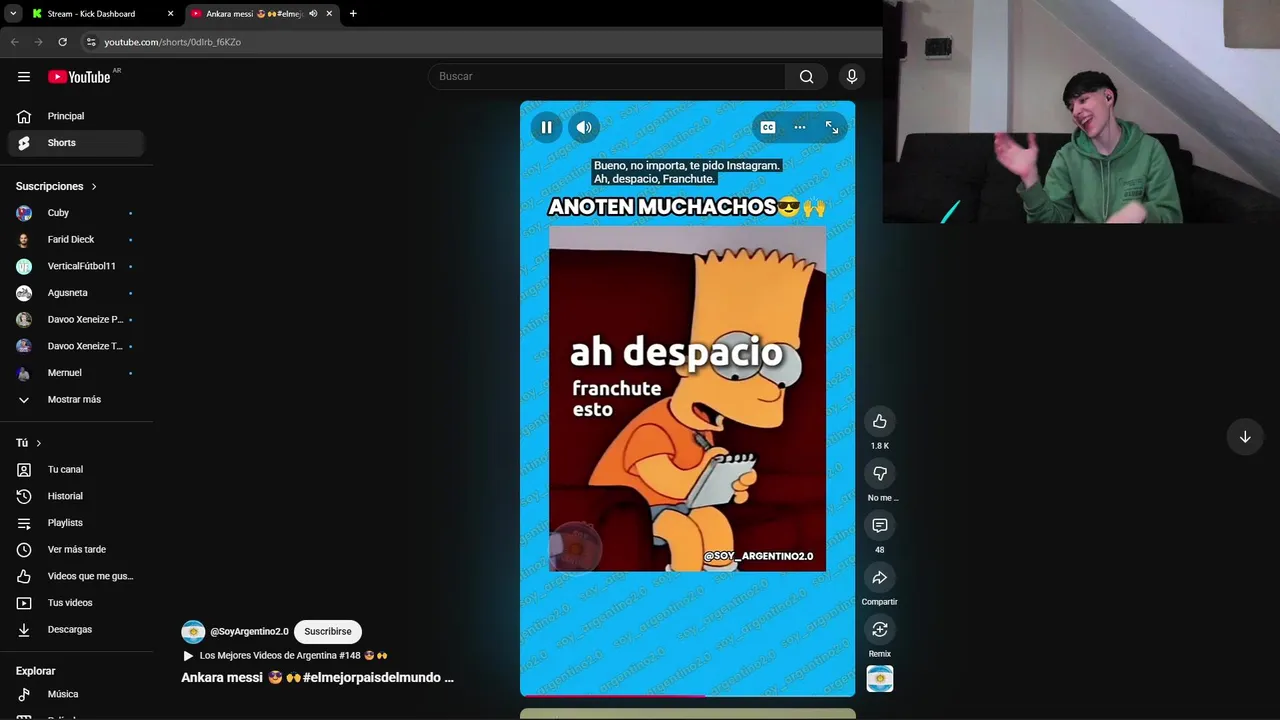The image size is (1280, 720).
Task: Open the sound source thumbnail under Remix
Action: pyautogui.click(x=880, y=679)
